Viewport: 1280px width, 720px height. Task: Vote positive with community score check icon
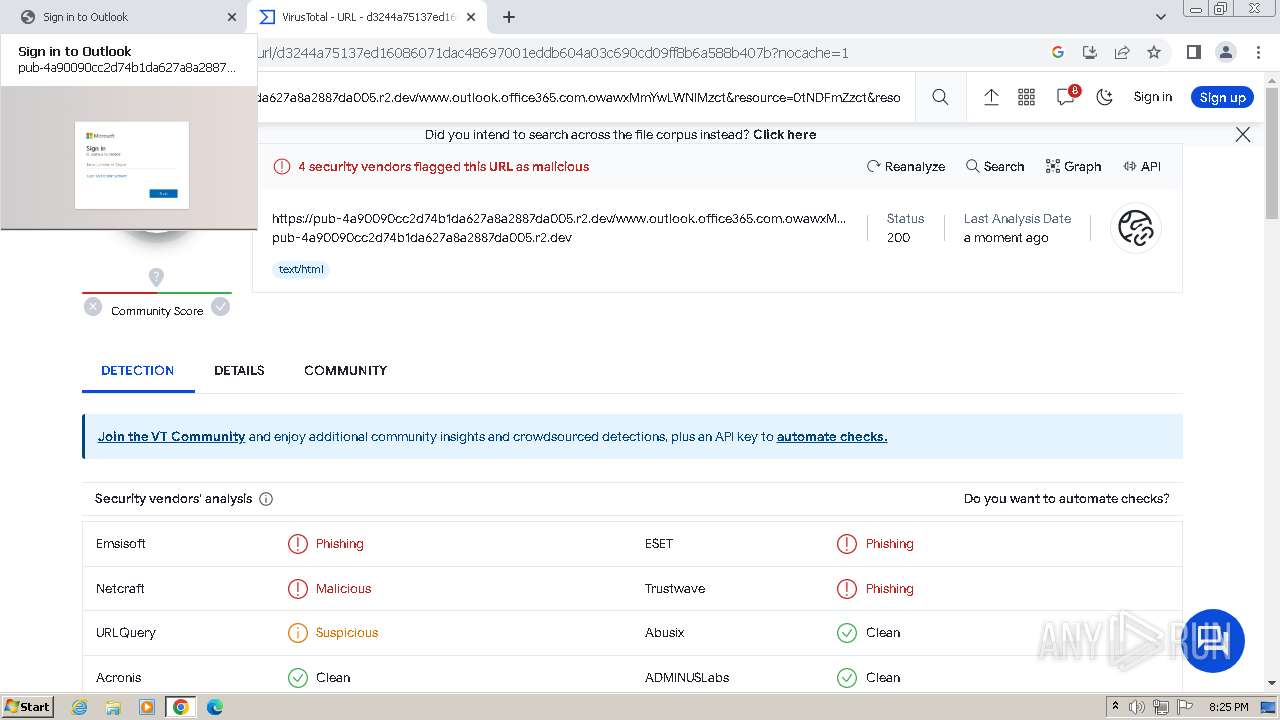coord(221,307)
